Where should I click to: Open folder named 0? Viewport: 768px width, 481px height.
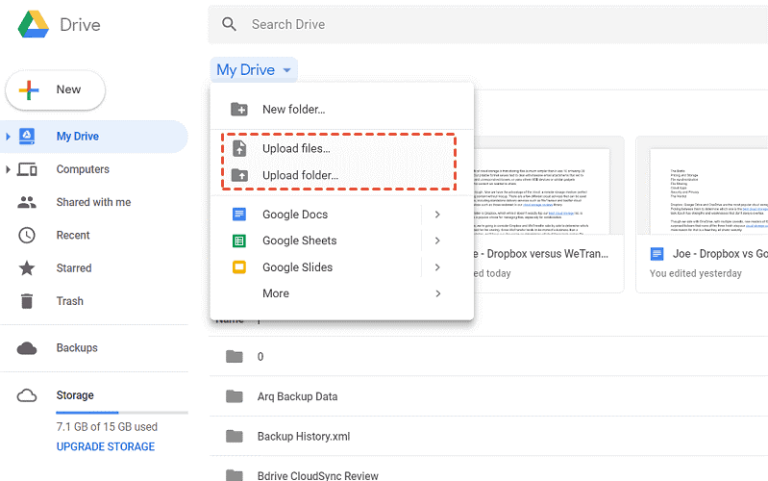(x=488, y=357)
